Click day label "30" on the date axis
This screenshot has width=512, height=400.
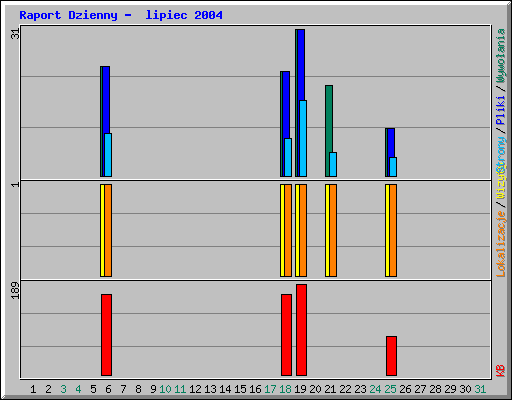[x=465, y=389]
